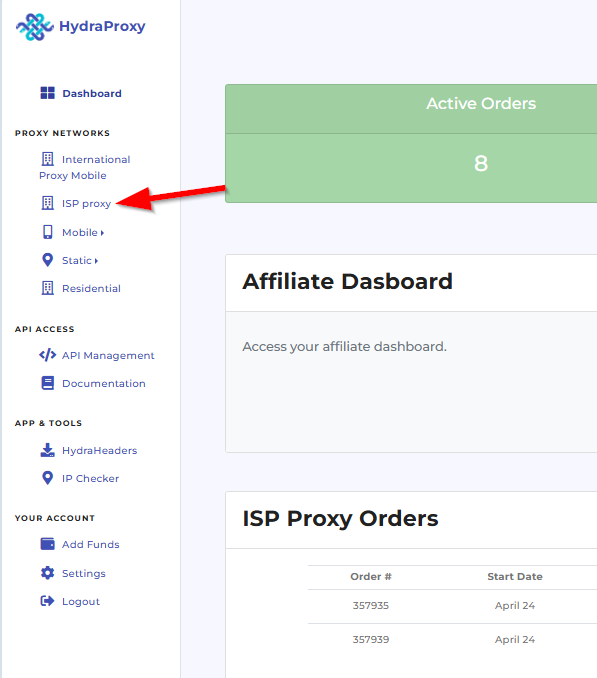Click the Logout exit icon
The width and height of the screenshot is (597, 678).
point(48,601)
